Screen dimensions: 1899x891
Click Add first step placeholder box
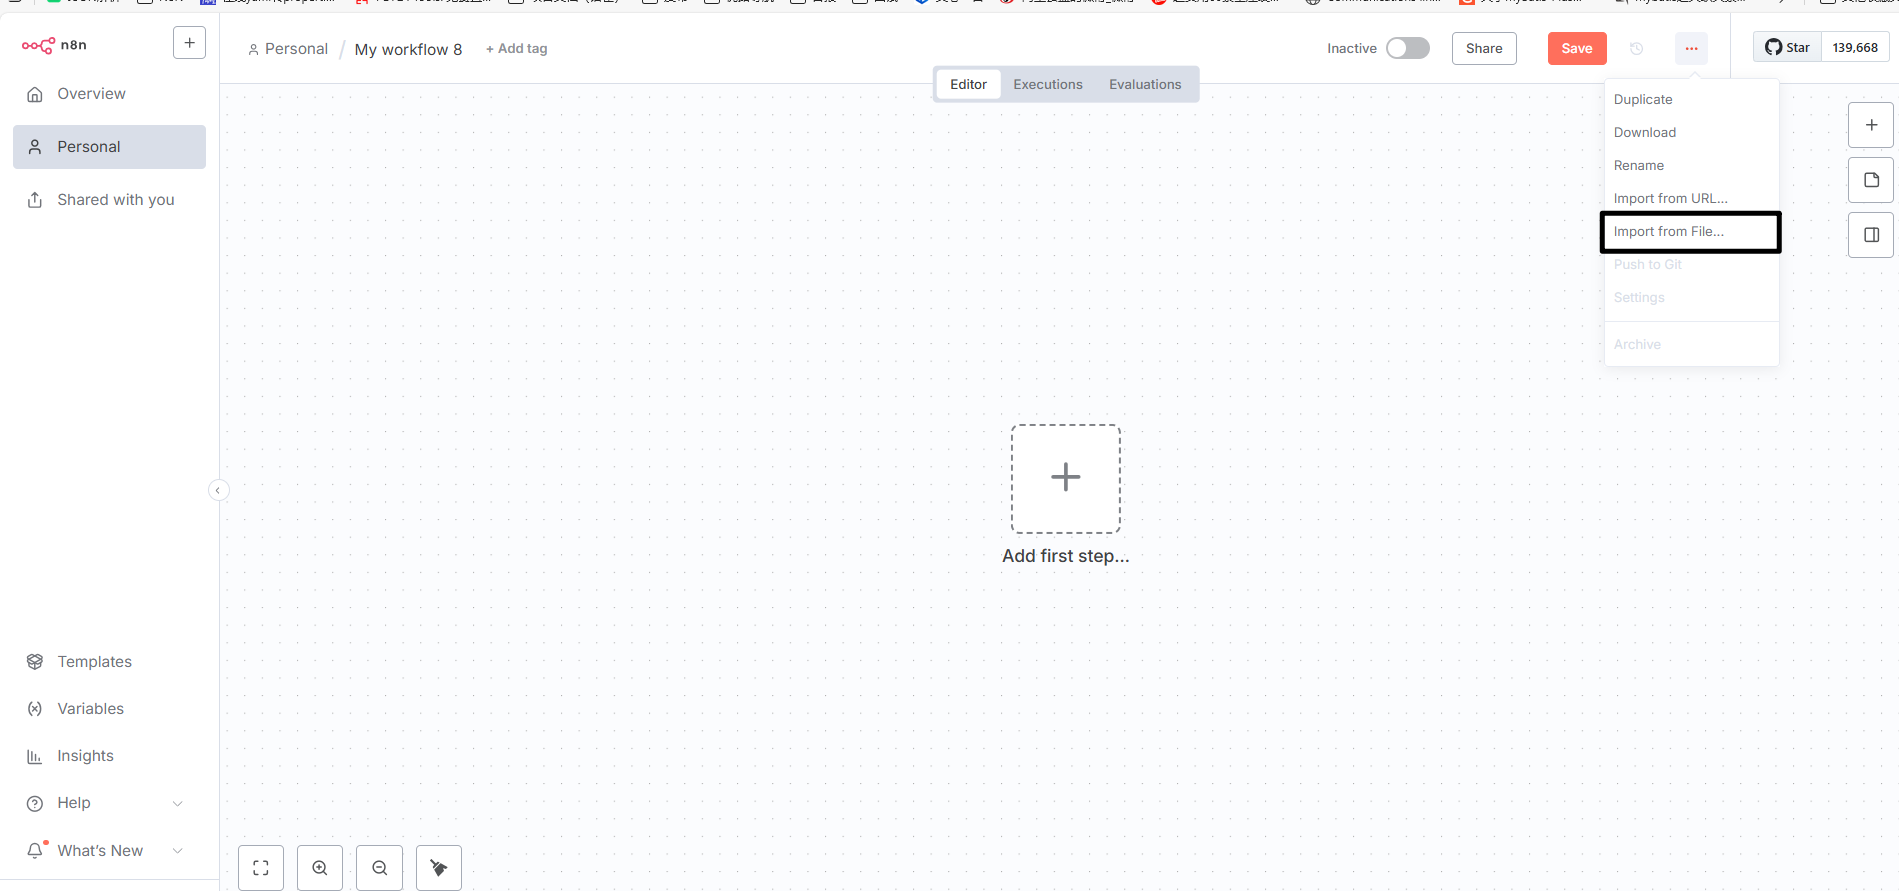[x=1065, y=478]
